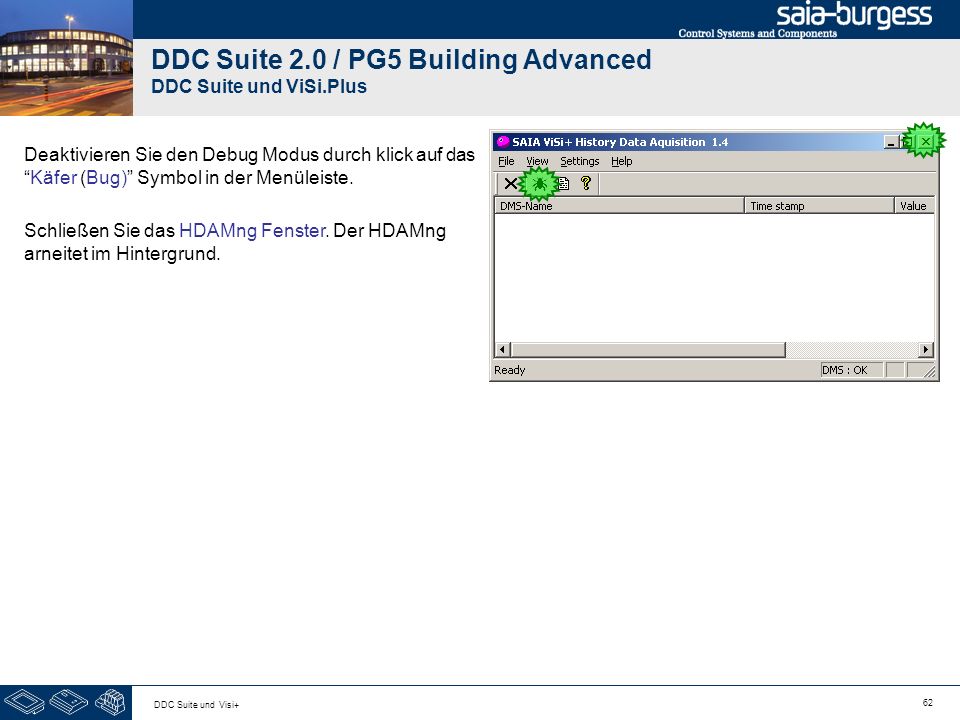This screenshot has width=960, height=720.
Task: Click the window resize grip in the status bar
Action: pos(929,371)
